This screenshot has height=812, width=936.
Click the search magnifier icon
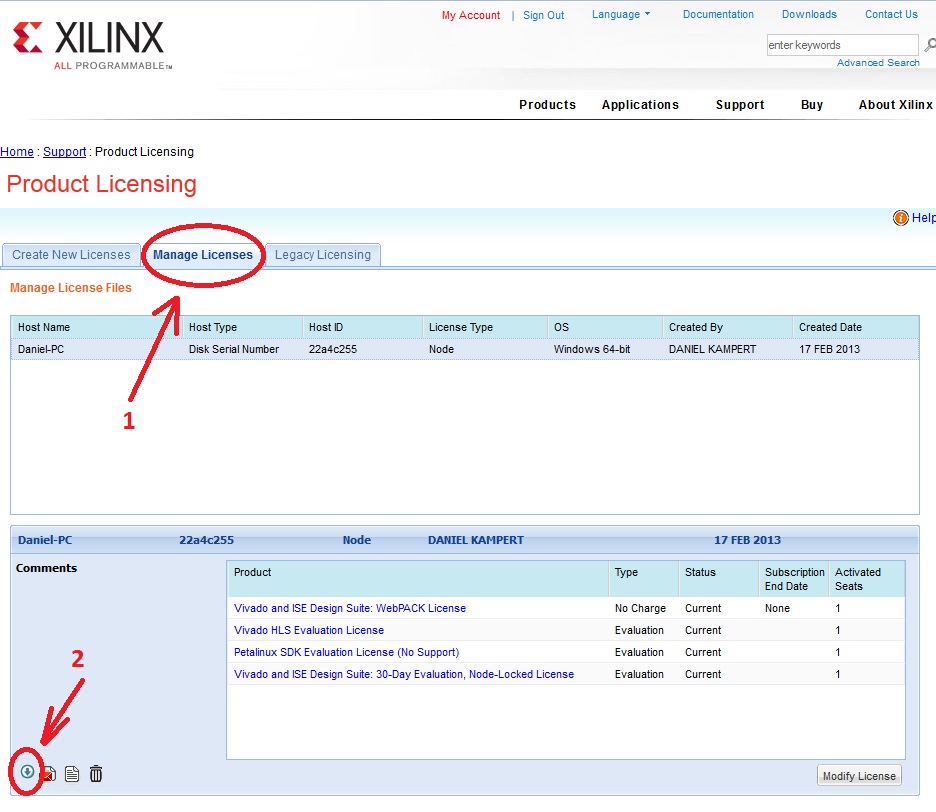click(x=929, y=45)
